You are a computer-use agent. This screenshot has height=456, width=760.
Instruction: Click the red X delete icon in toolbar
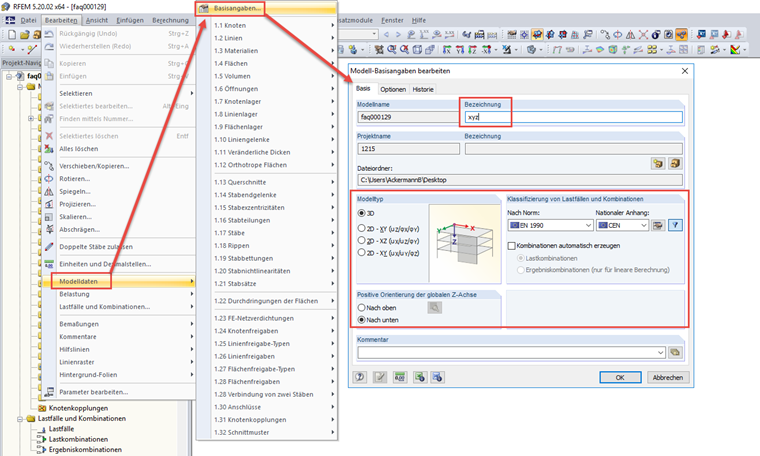[643, 34]
